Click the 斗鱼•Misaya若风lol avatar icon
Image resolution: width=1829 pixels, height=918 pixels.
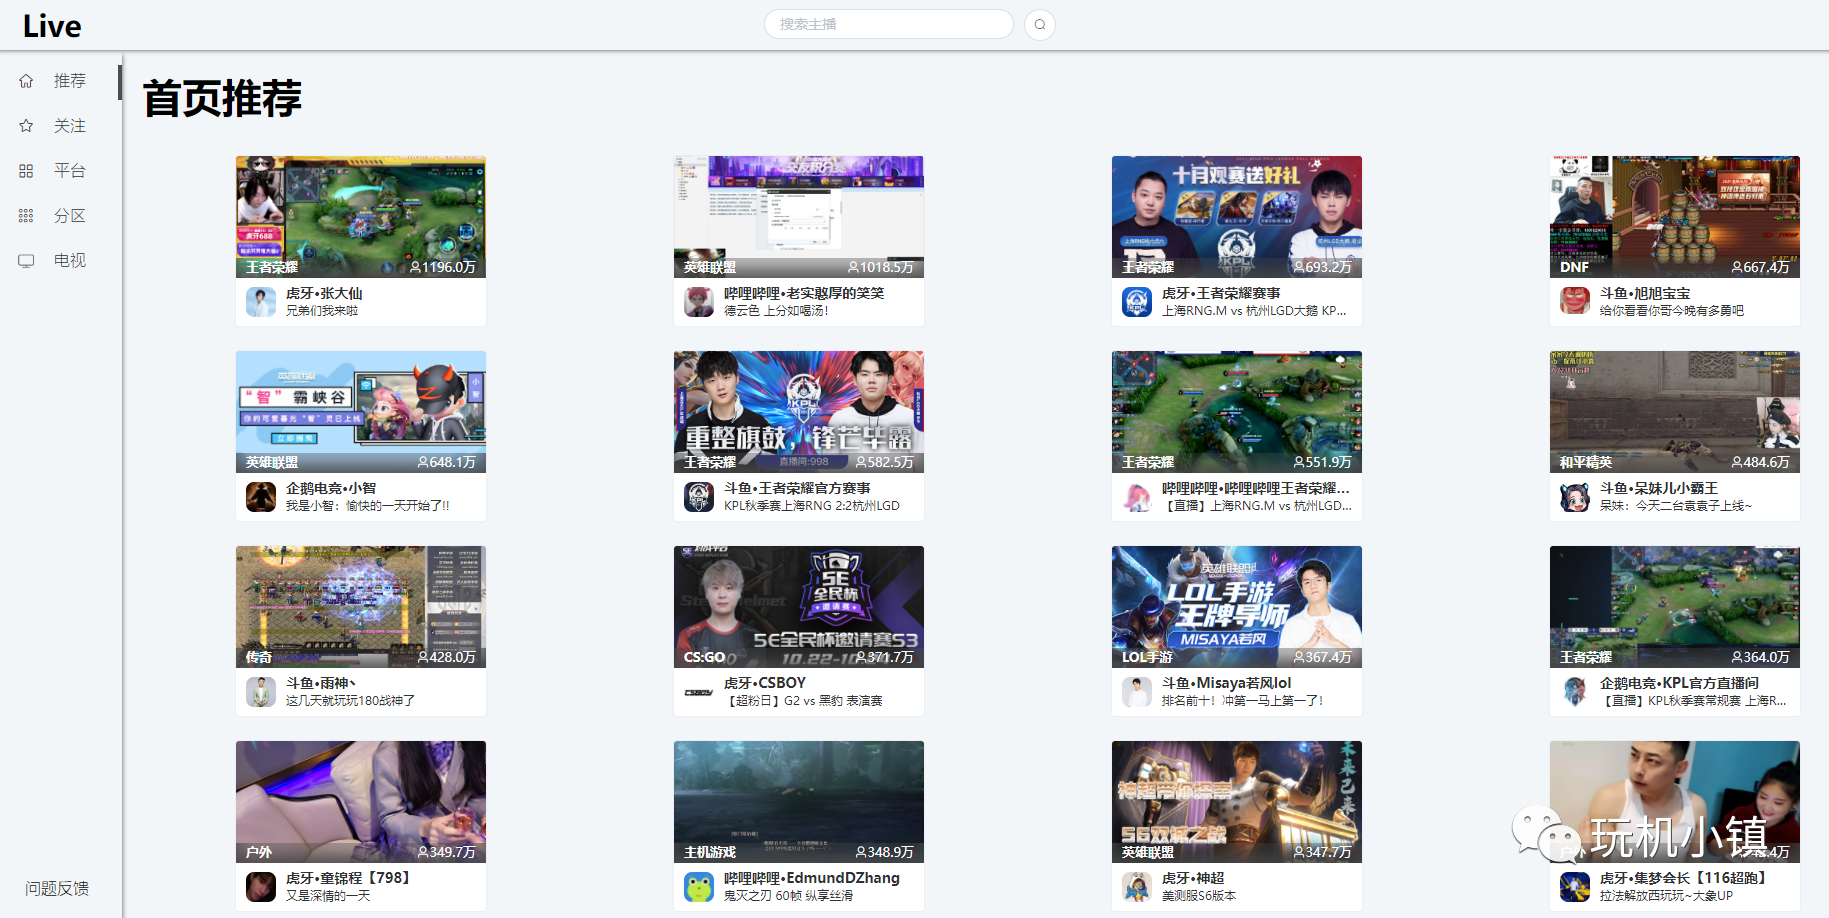point(1137,692)
